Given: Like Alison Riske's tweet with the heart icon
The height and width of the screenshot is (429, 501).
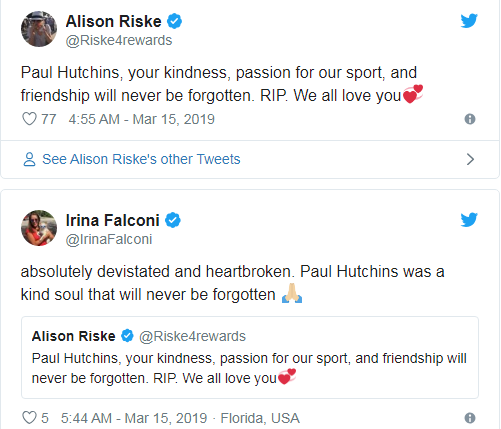Looking at the screenshot, I should click(x=29, y=119).
